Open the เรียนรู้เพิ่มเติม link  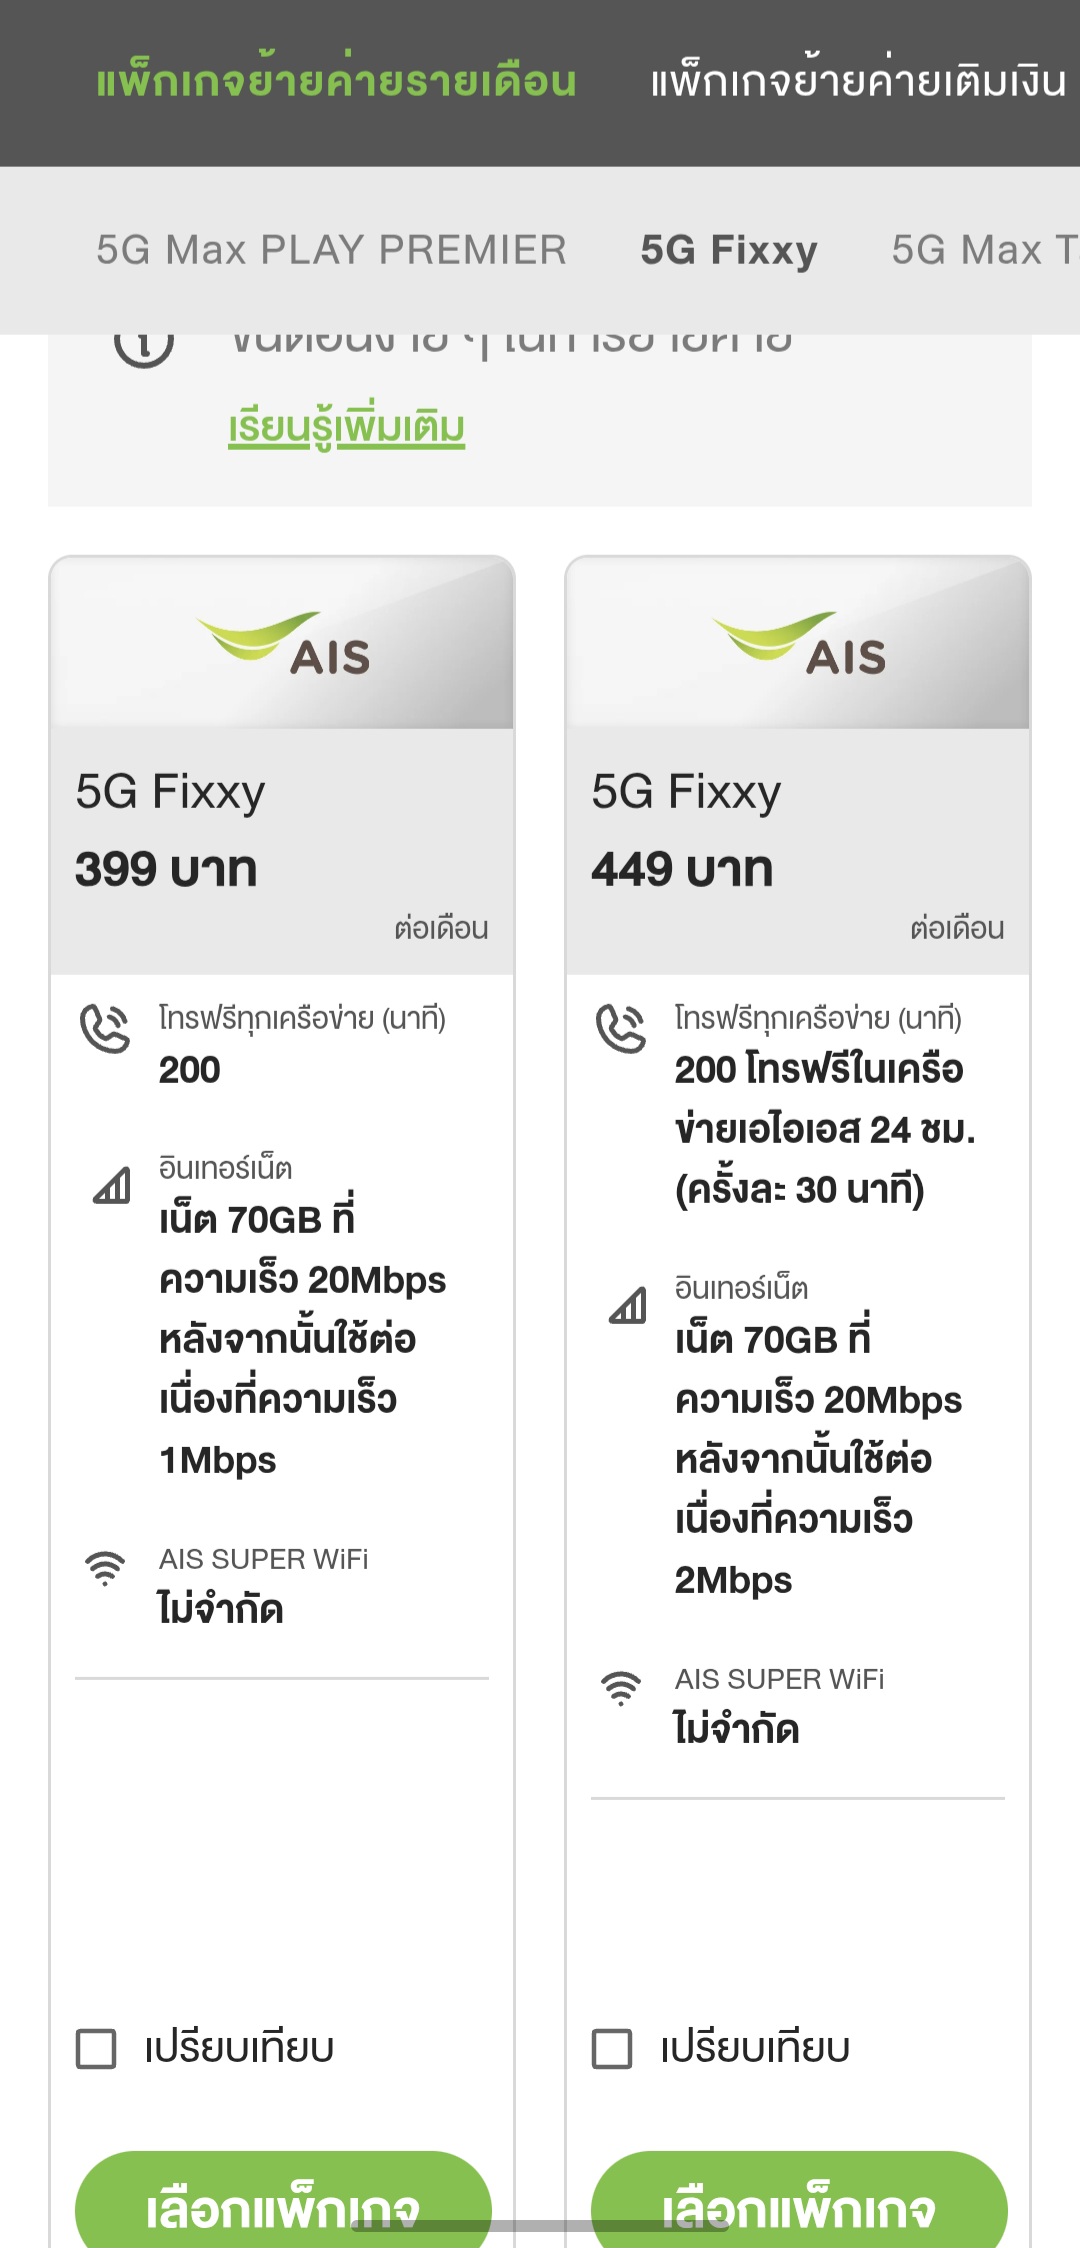click(346, 428)
